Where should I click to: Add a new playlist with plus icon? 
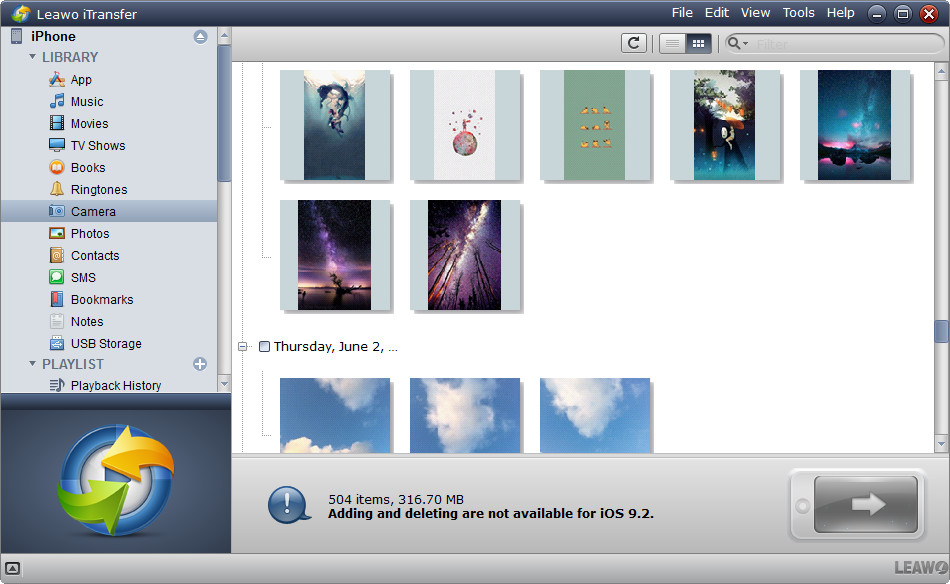(x=199, y=364)
